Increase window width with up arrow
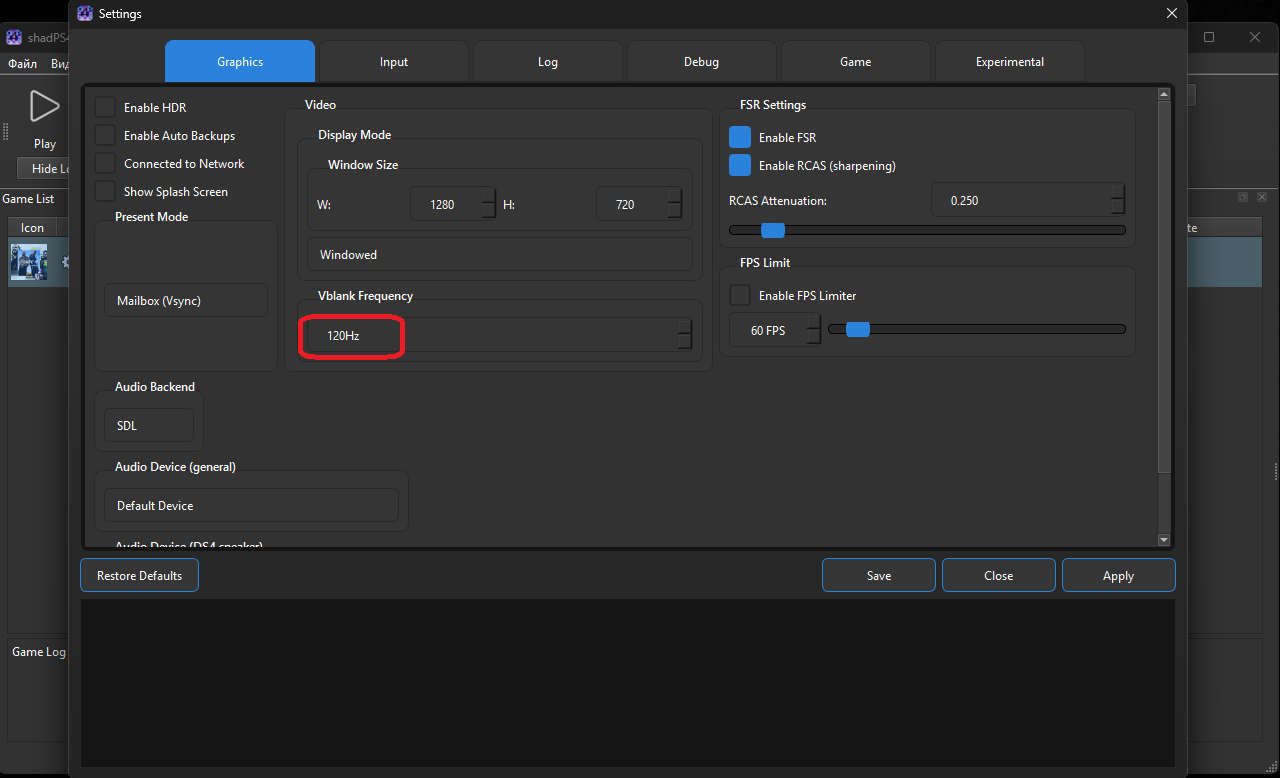 click(488, 195)
